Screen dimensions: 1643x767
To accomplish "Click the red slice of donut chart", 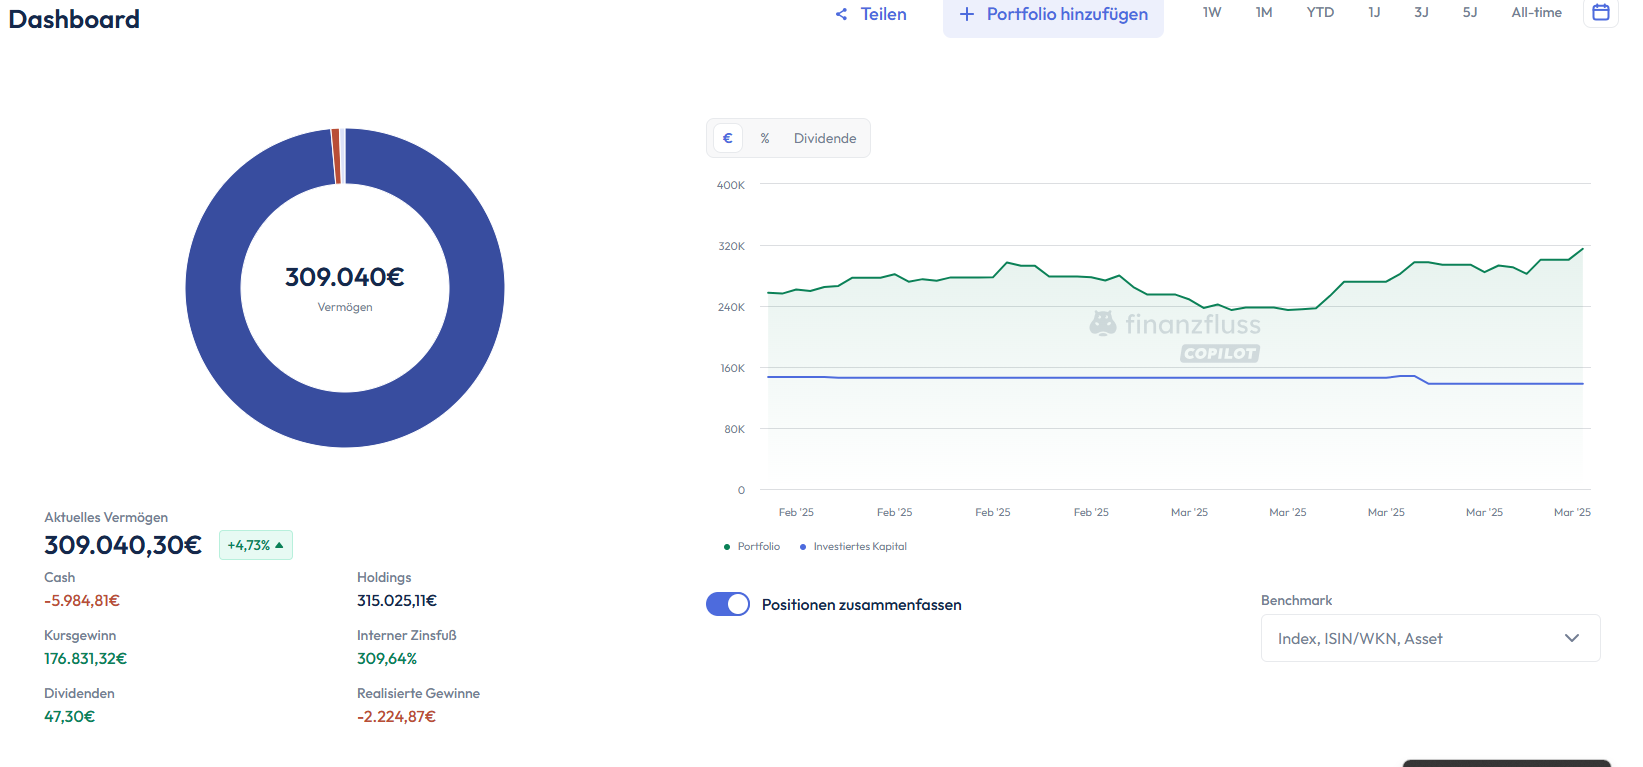I will coord(336,156).
